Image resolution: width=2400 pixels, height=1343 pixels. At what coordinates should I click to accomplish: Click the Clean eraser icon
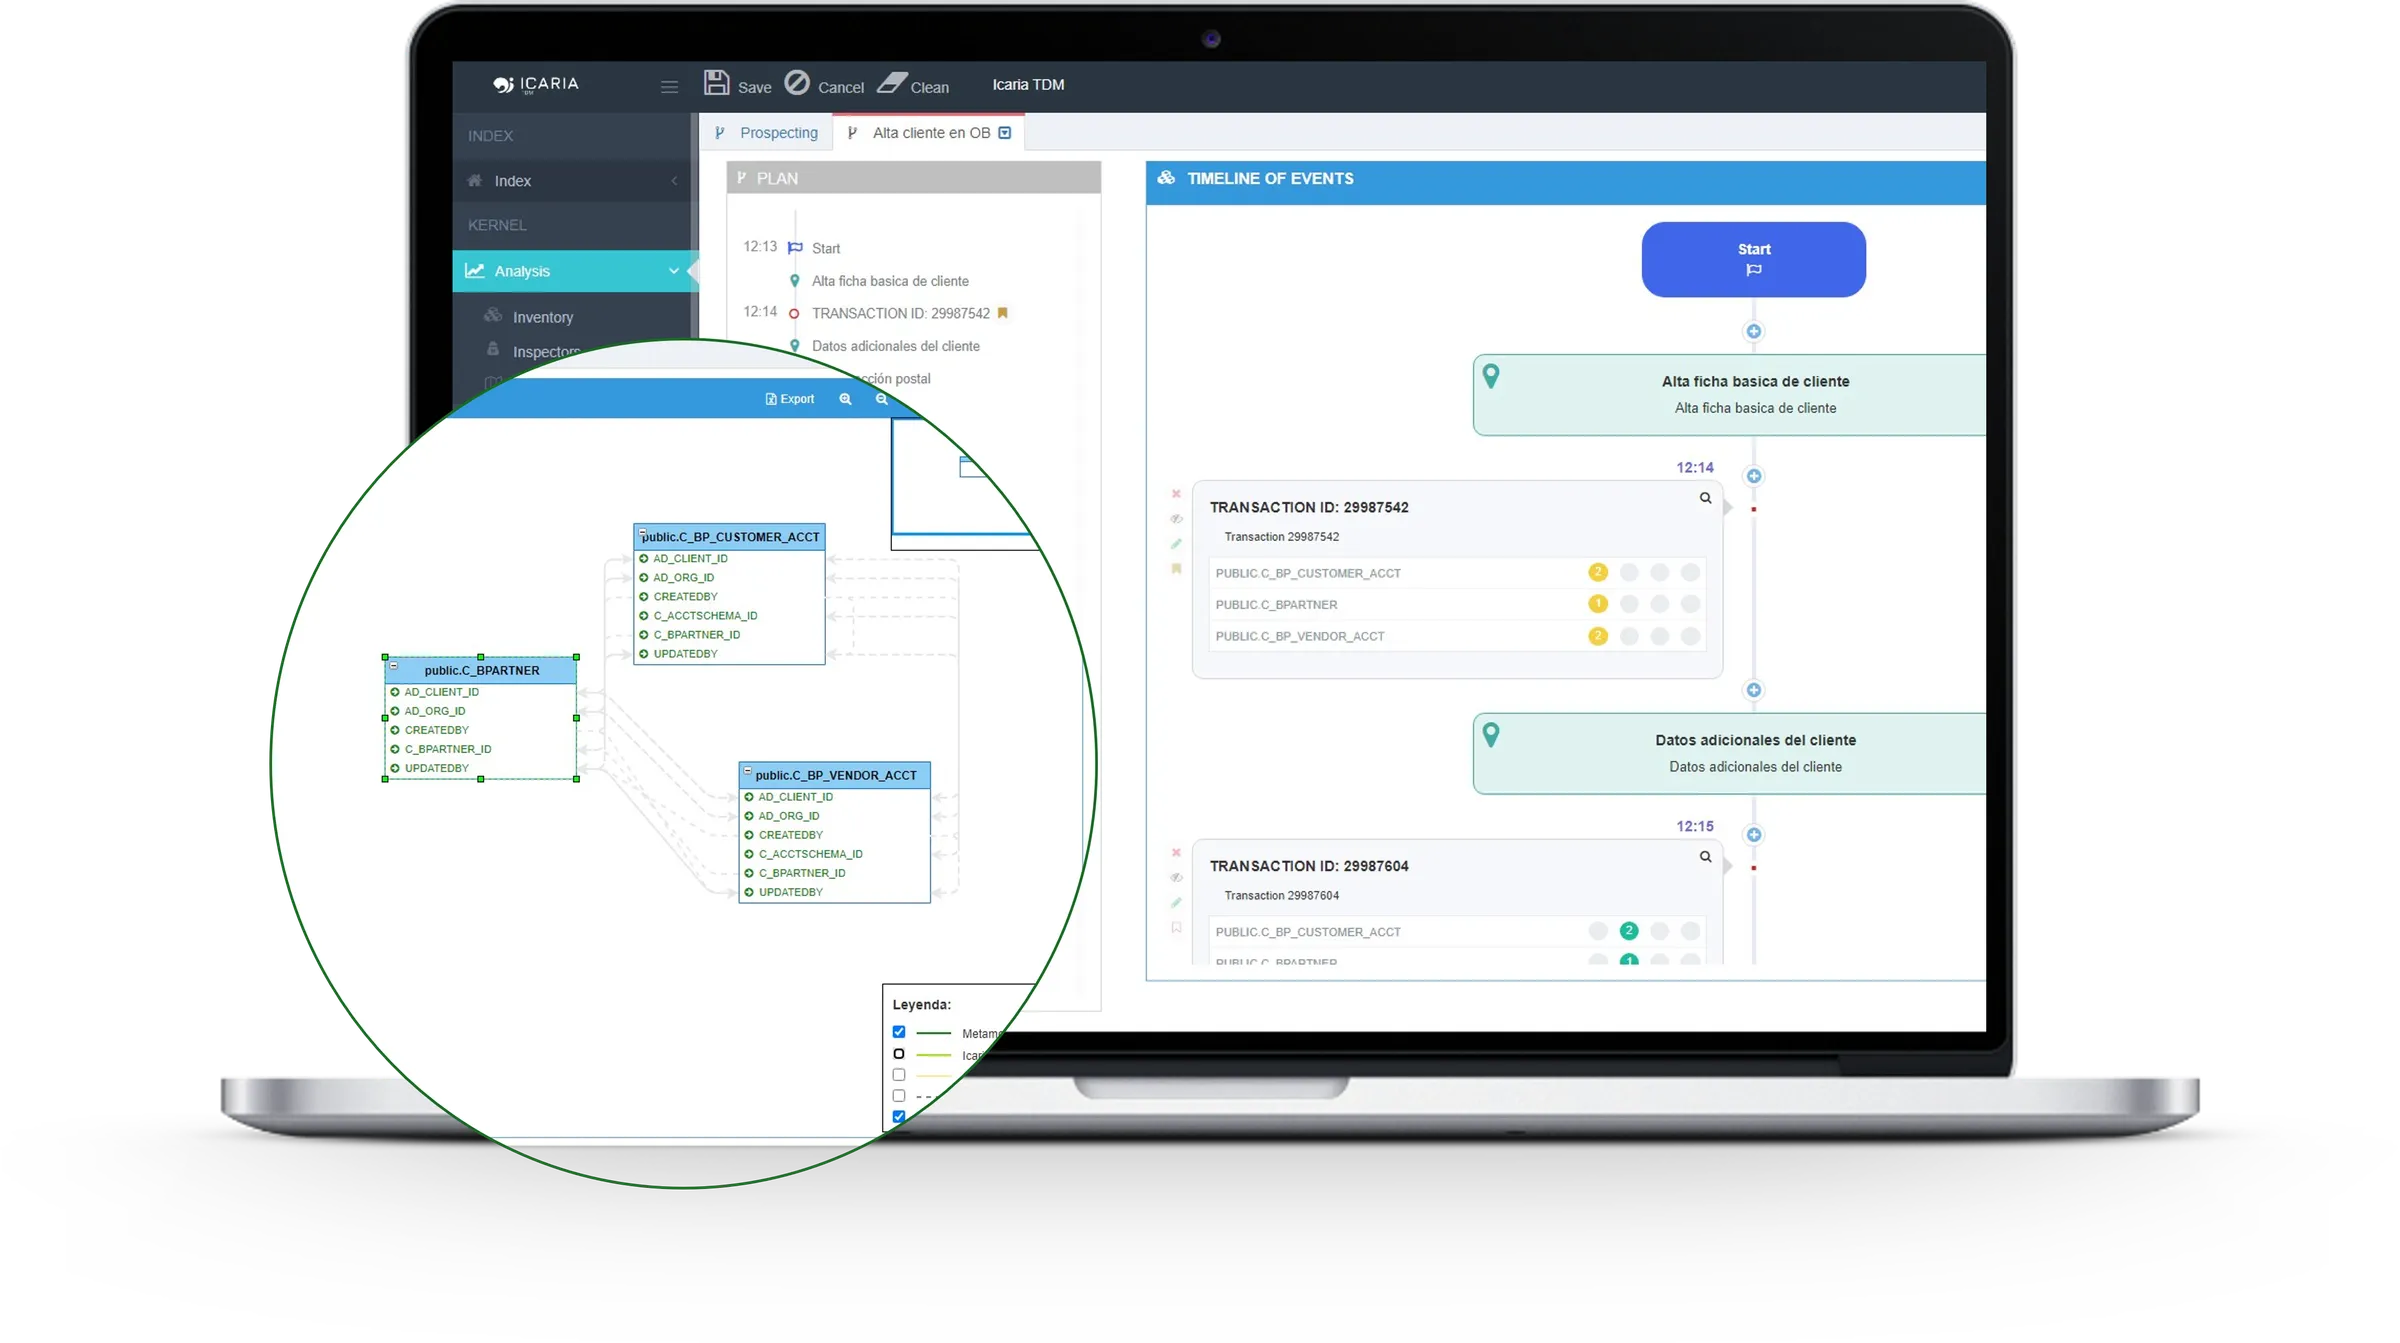pyautogui.click(x=892, y=82)
